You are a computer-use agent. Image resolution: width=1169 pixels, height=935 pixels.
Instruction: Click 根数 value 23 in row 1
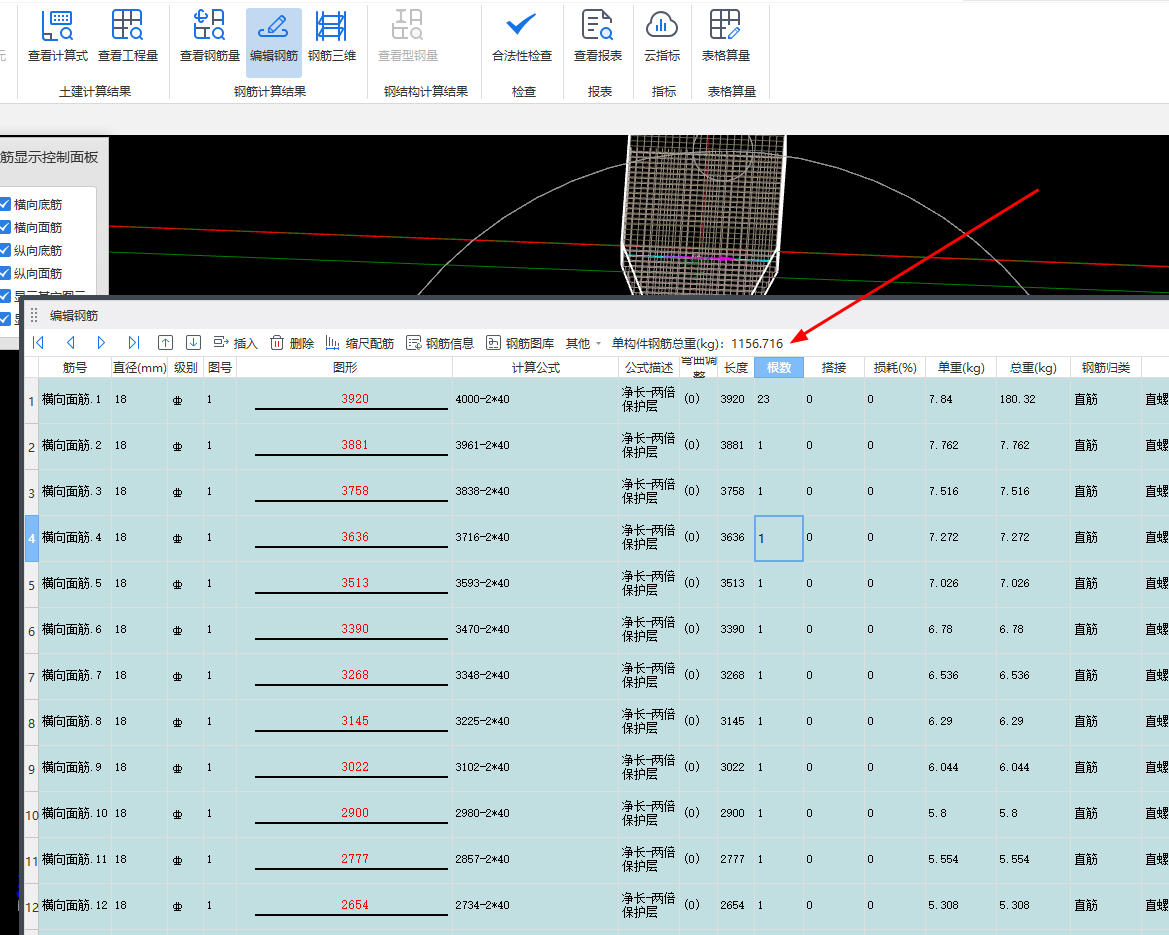coord(778,400)
